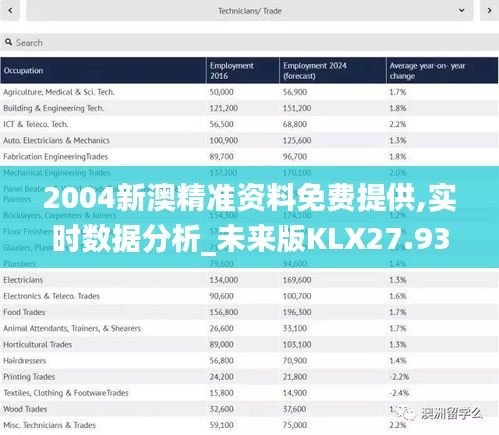Screen dimensions: 499x435
Task: Select Horticultural Trades row
Action: (x=249, y=344)
